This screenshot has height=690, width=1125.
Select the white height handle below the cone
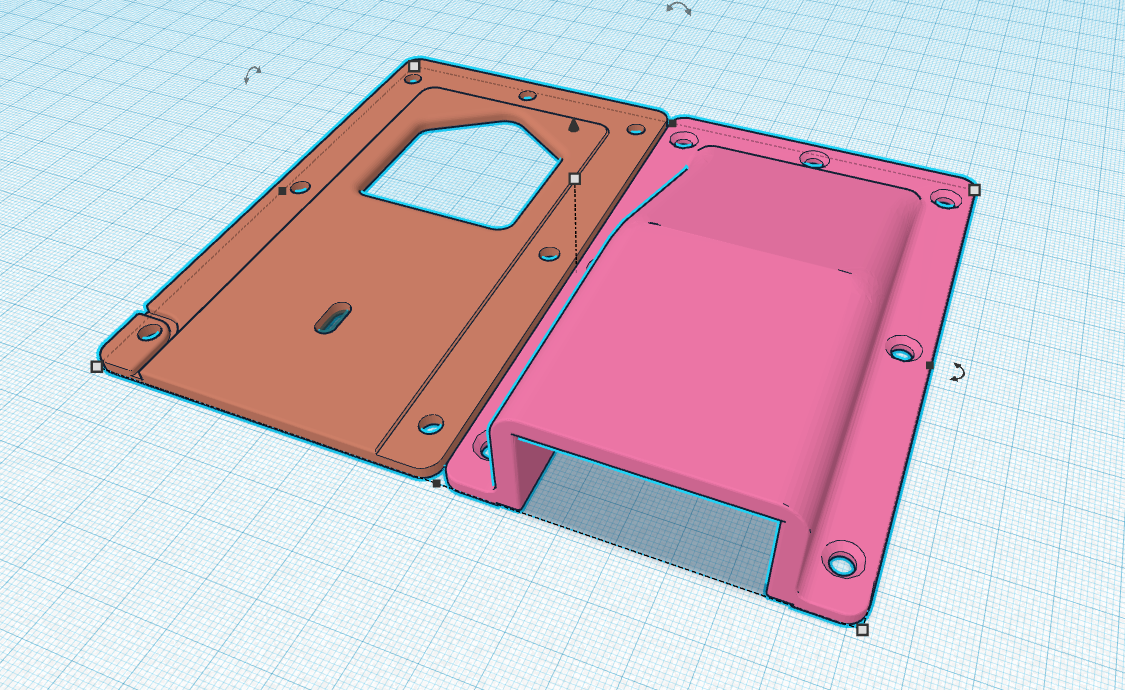point(574,178)
